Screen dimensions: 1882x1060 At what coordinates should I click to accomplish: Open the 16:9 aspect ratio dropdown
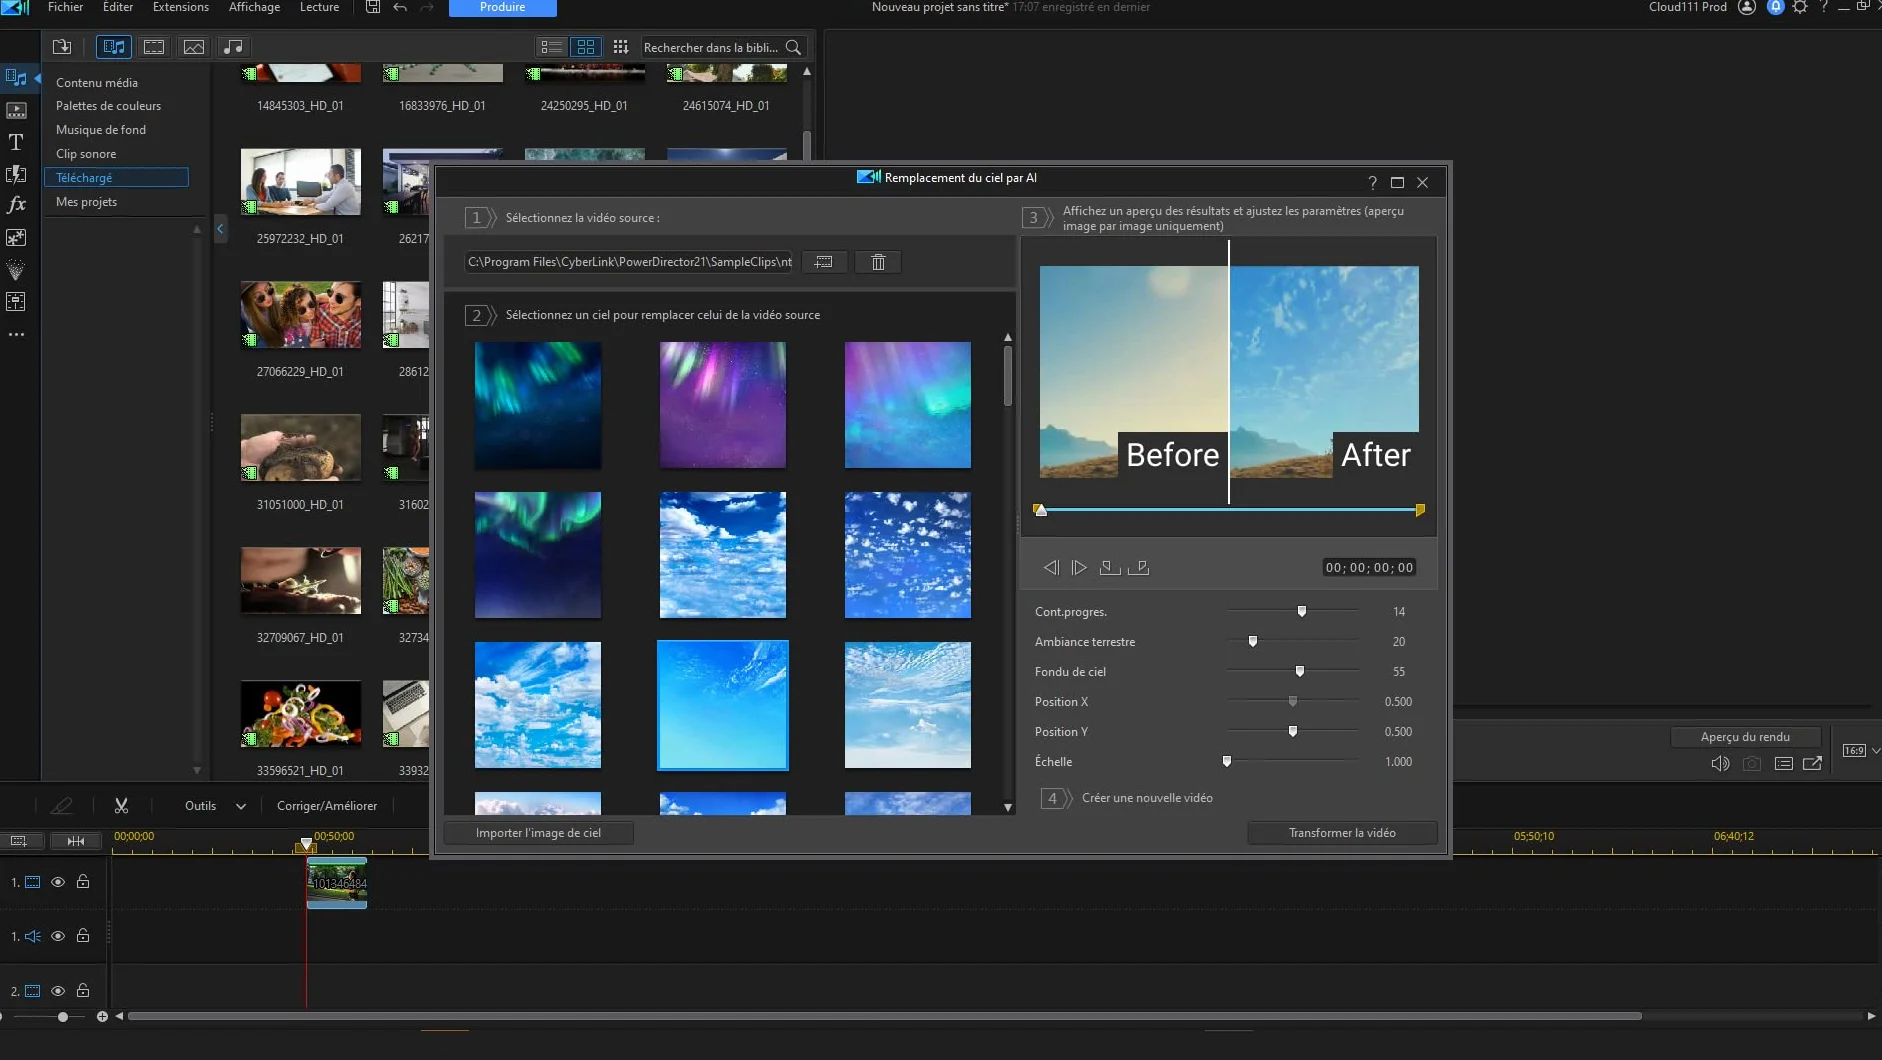pyautogui.click(x=1861, y=750)
